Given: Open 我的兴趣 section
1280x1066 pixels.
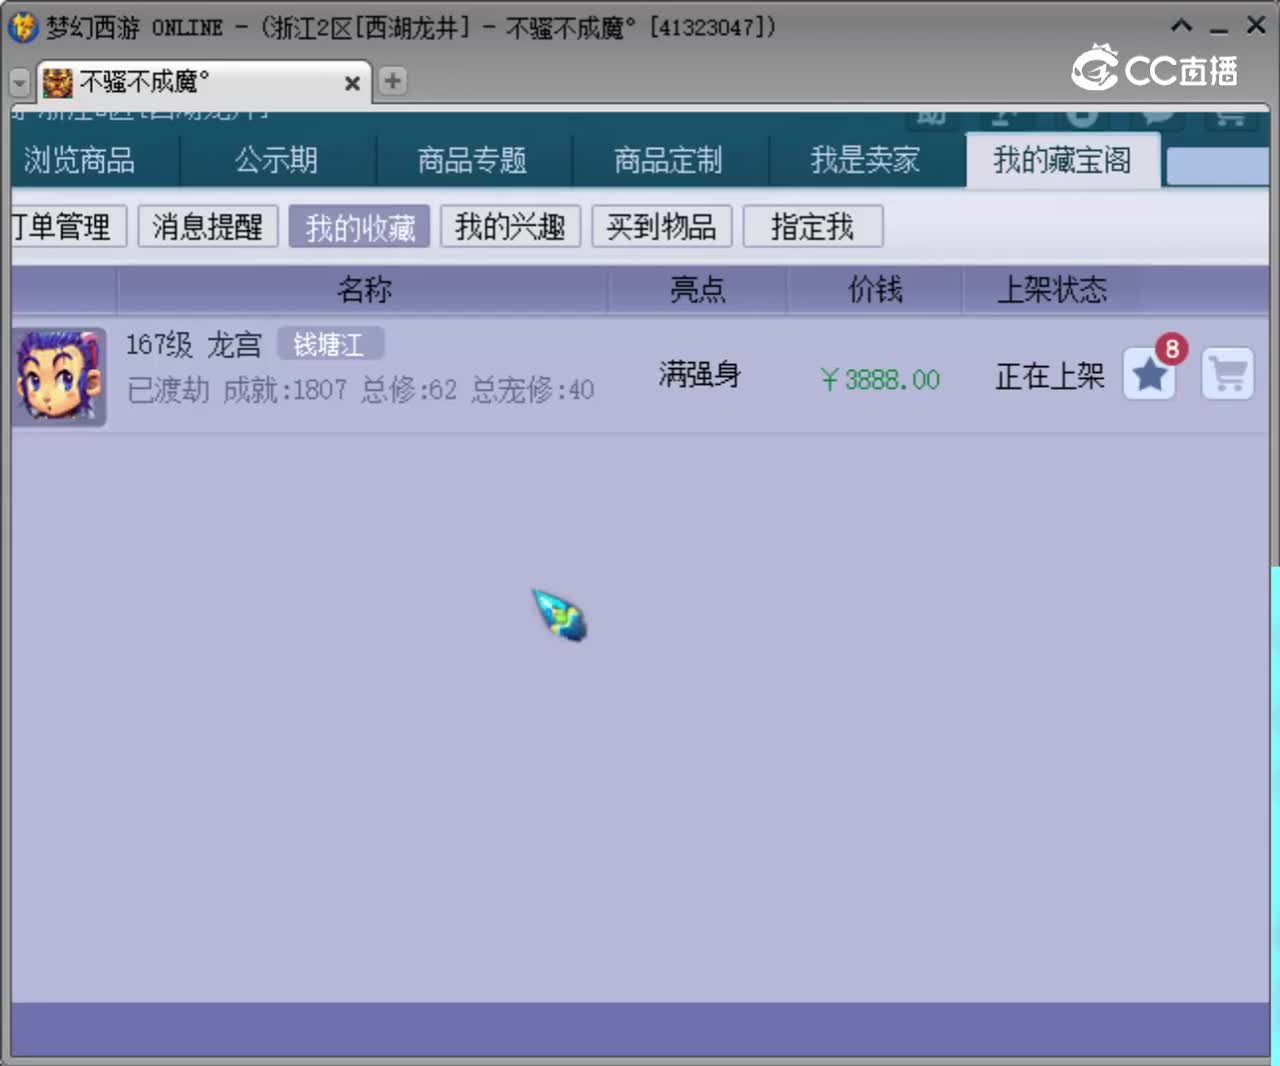Looking at the screenshot, I should coord(511,226).
